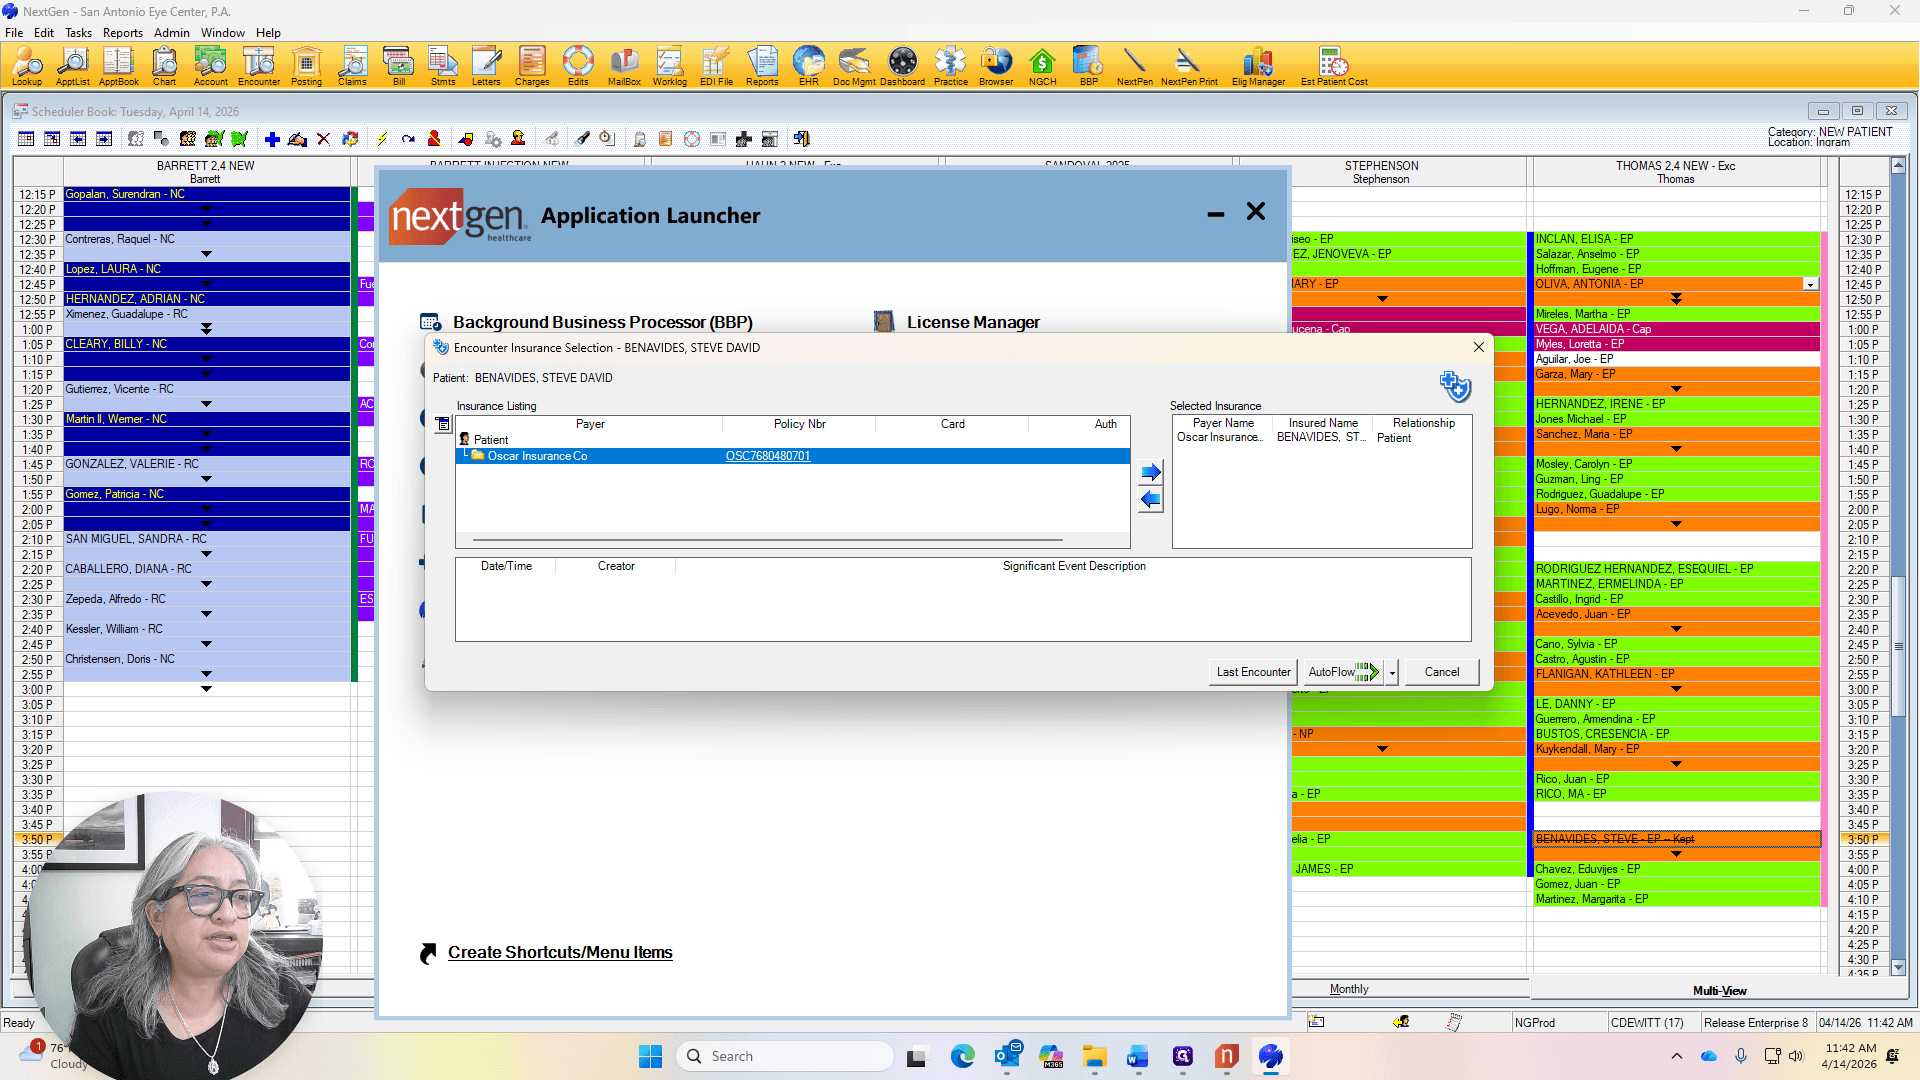Open the Reports menu
1920x1080 pixels.
[x=122, y=32]
